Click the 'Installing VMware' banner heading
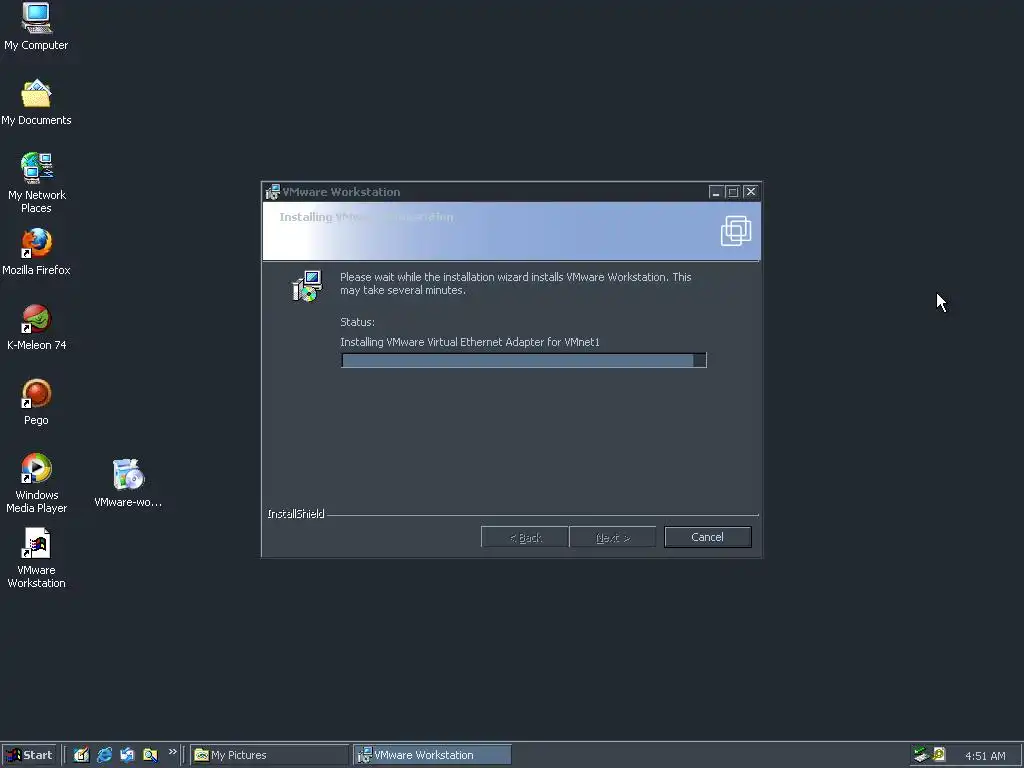 (x=366, y=217)
